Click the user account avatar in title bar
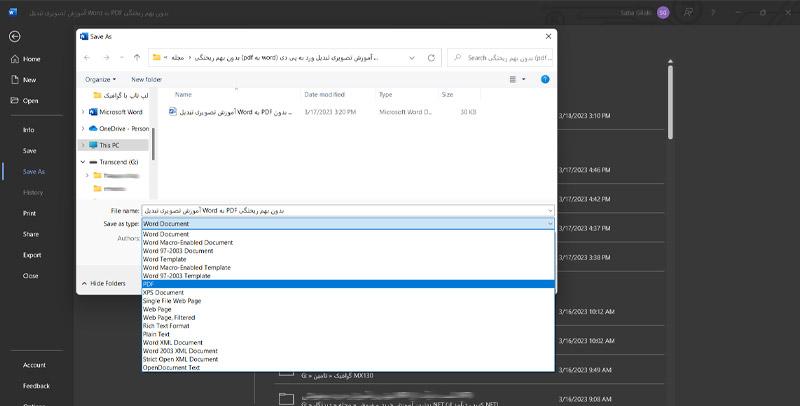Viewport: 800px width, 406px height. point(662,11)
